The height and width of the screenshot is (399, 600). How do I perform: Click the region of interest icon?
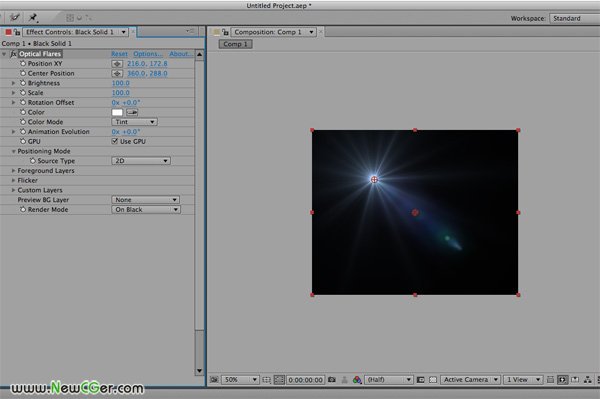tap(421, 380)
